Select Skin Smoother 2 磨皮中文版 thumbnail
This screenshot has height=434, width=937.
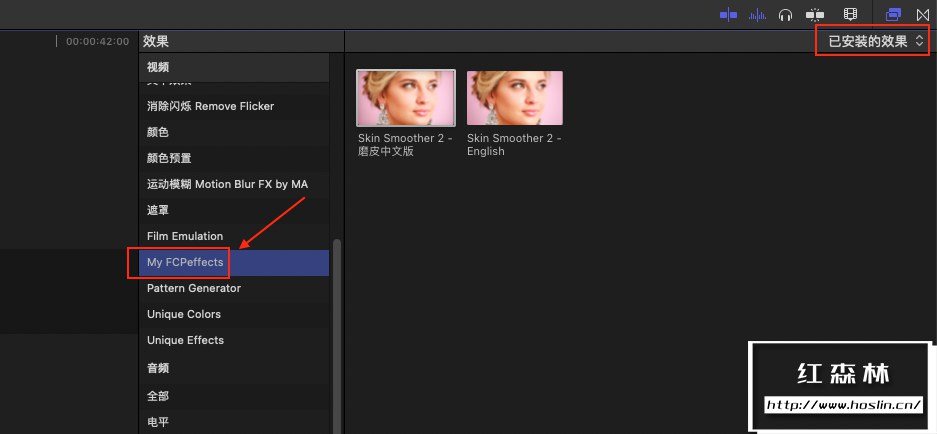point(406,98)
